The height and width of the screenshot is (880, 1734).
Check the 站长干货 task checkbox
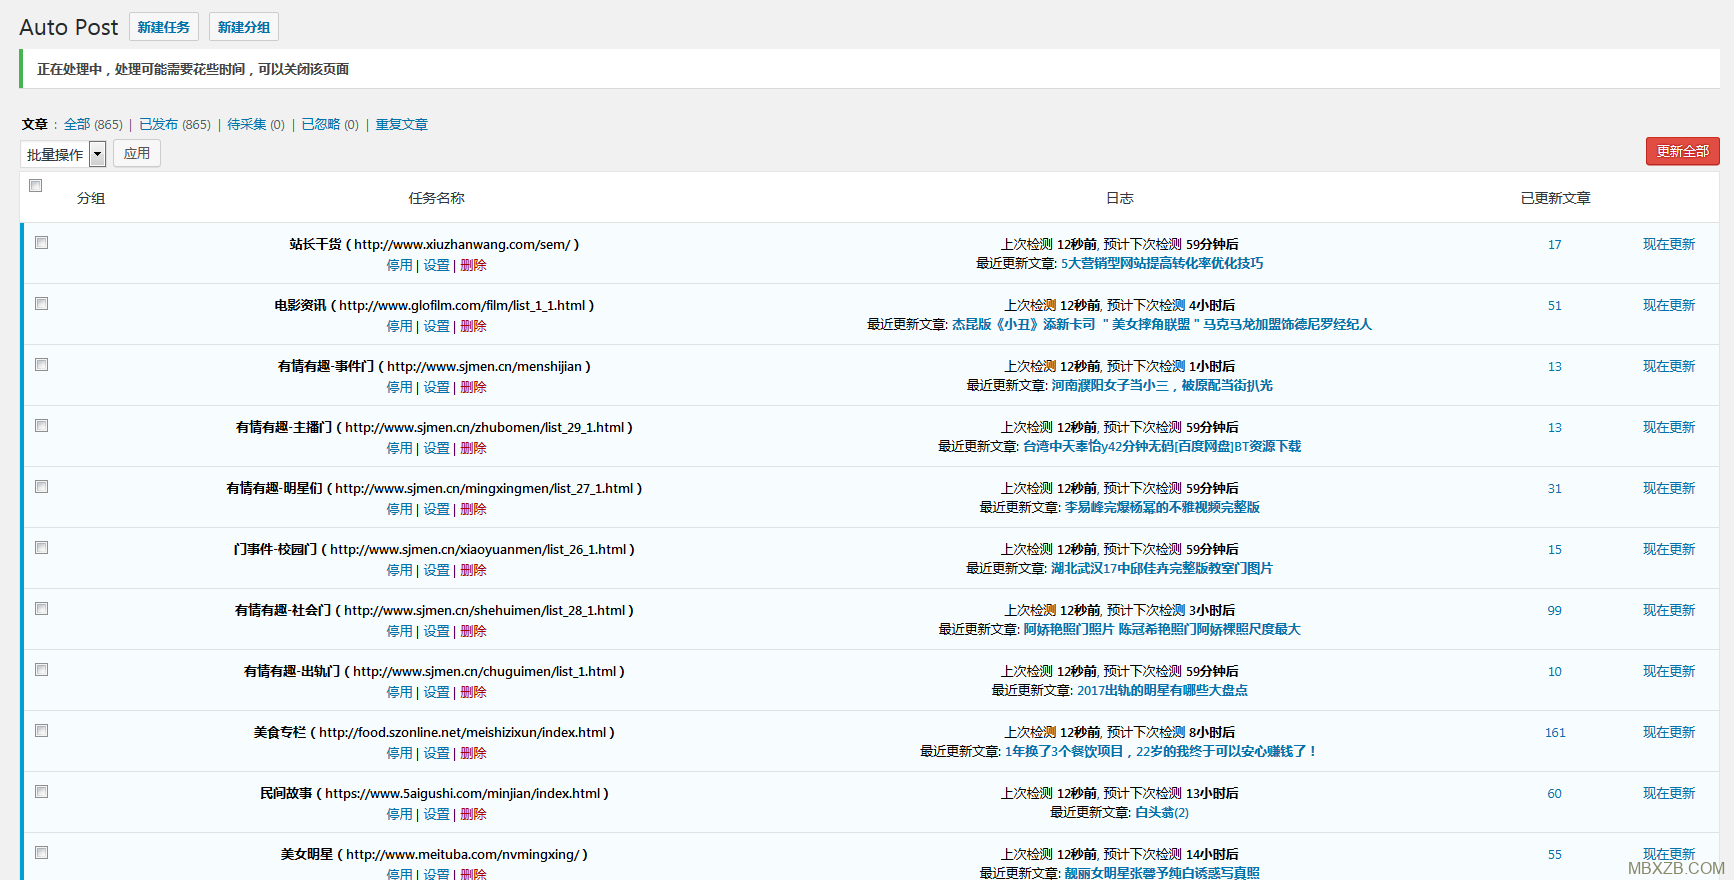tap(42, 243)
